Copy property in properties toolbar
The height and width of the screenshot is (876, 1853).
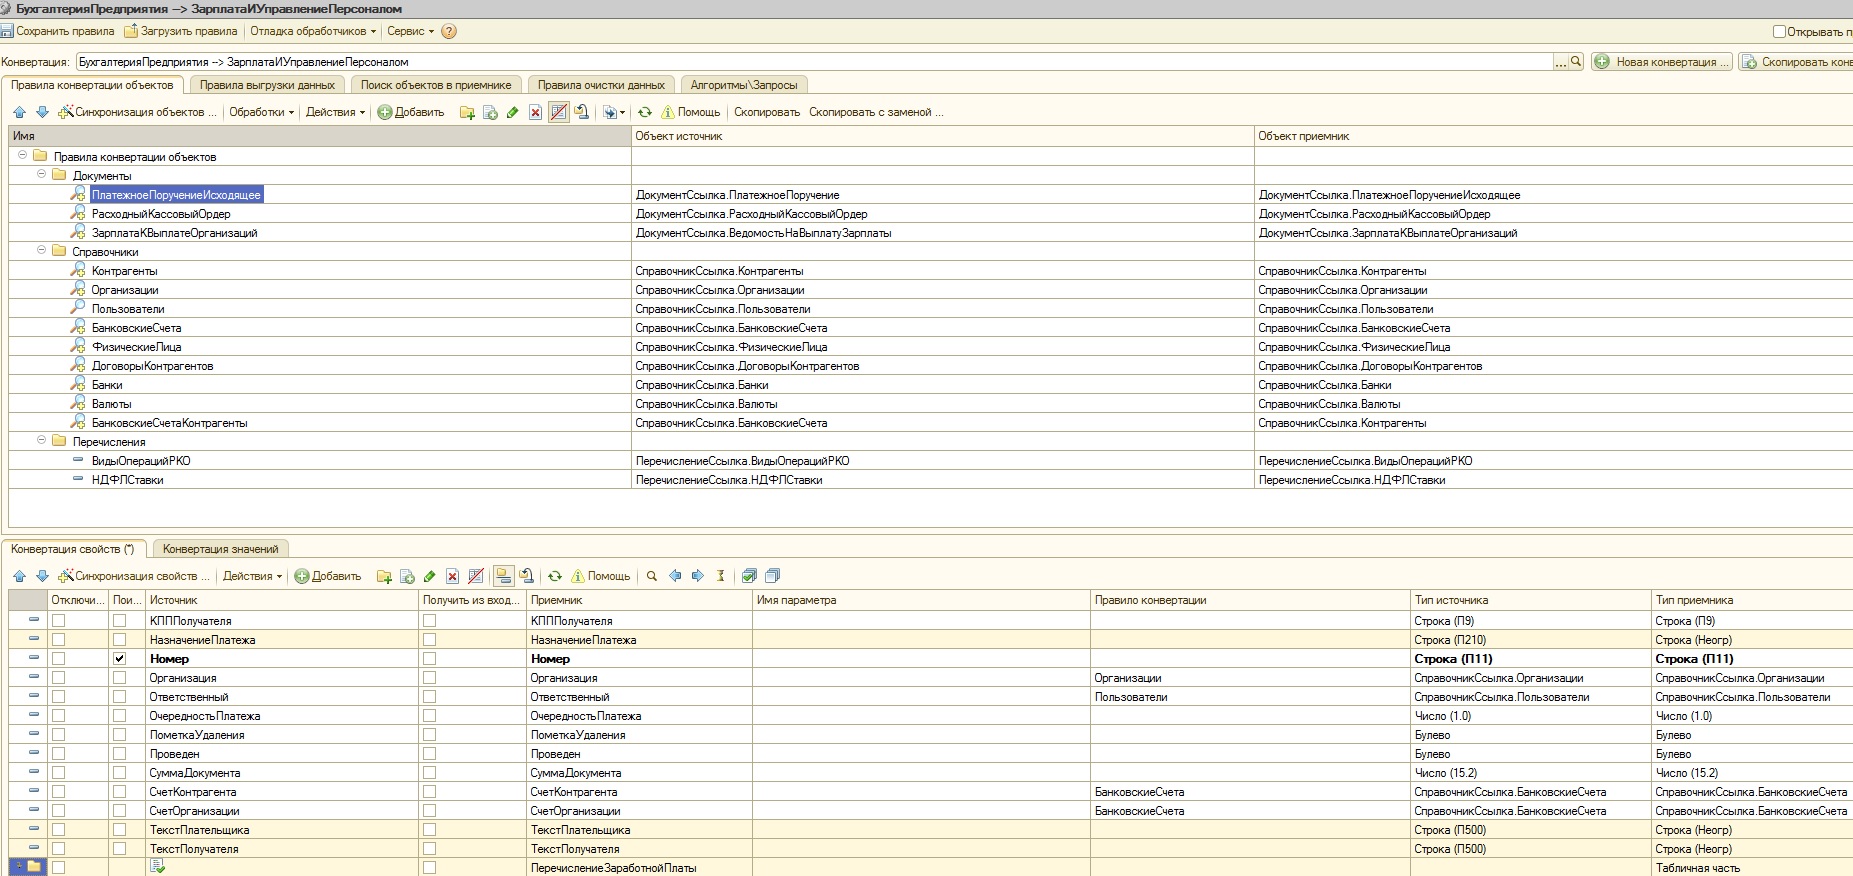pyautogui.click(x=407, y=576)
